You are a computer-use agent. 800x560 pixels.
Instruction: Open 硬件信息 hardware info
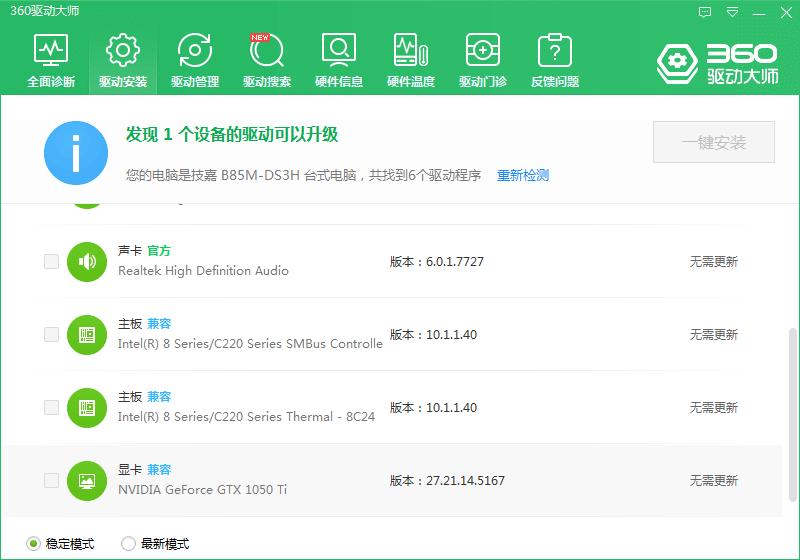(x=338, y=60)
